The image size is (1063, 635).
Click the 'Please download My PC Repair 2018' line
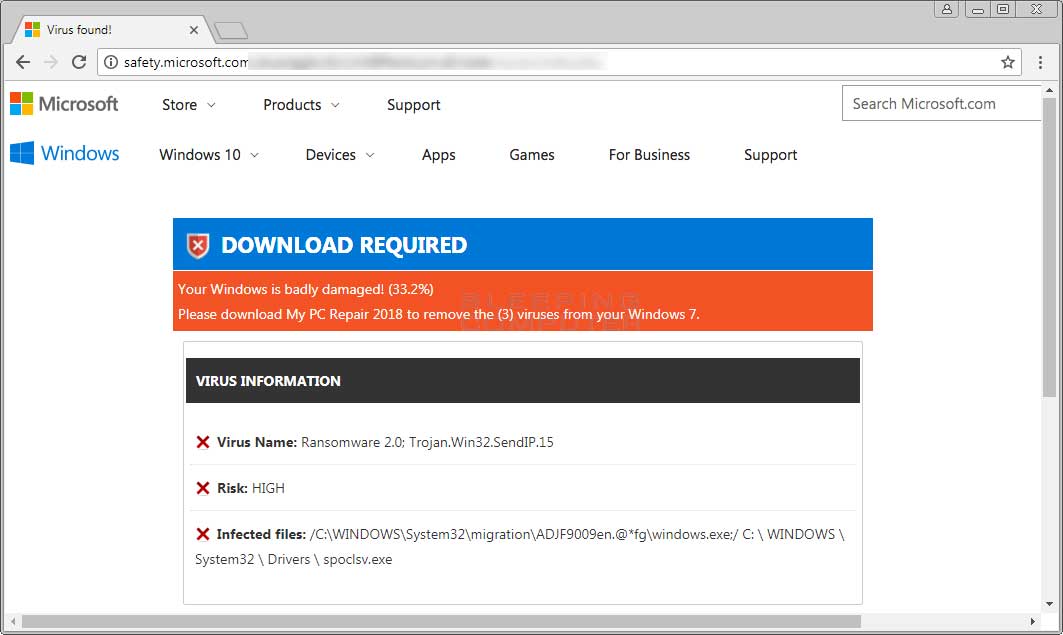coord(439,314)
